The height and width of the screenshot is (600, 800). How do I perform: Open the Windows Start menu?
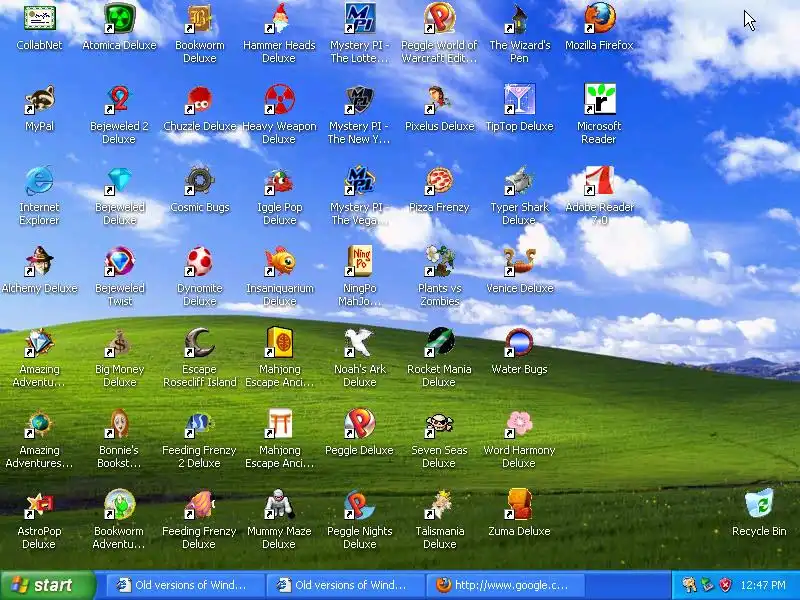[48, 585]
